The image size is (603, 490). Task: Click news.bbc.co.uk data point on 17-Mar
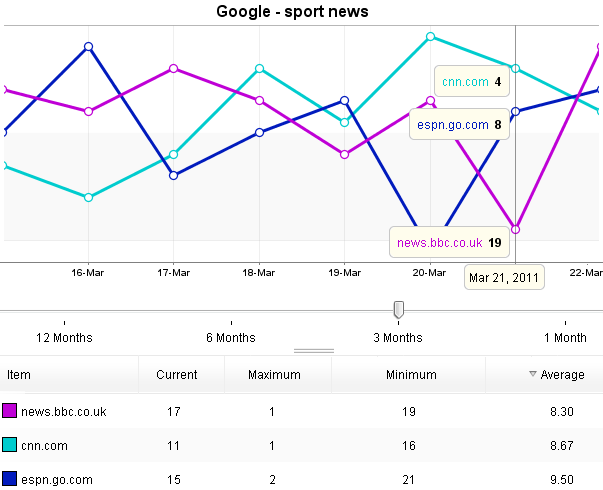[174, 68]
